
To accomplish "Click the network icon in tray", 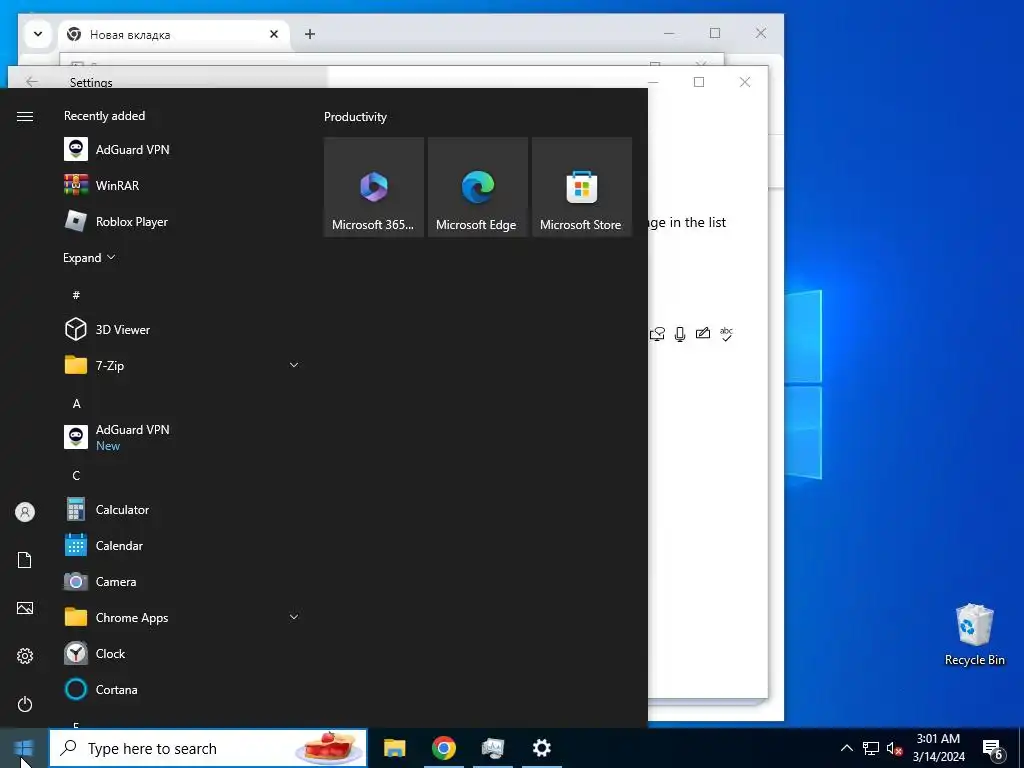I will [x=871, y=748].
